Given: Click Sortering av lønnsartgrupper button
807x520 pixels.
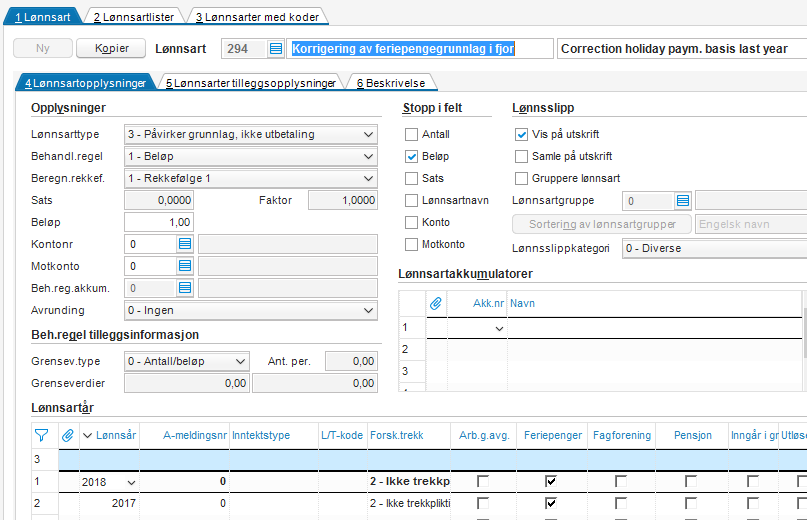Looking at the screenshot, I should (602, 224).
